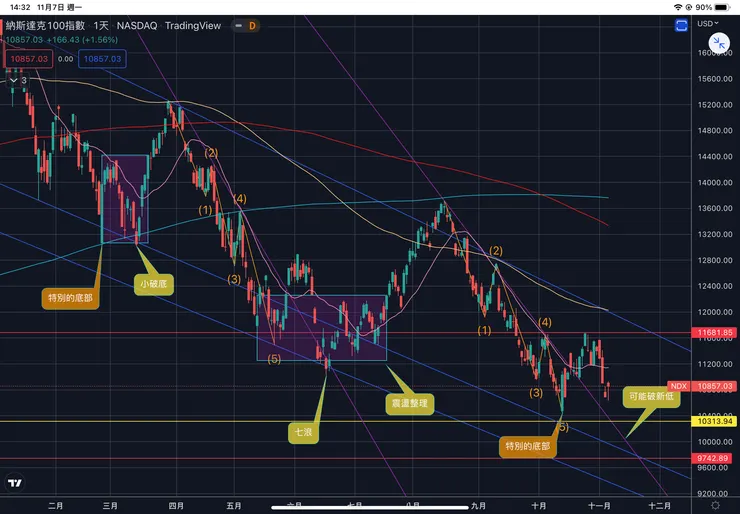Image resolution: width=740 pixels, height=514 pixels.
Task: Click the blue 10857.03 buy button
Action: pyautogui.click(x=102, y=59)
